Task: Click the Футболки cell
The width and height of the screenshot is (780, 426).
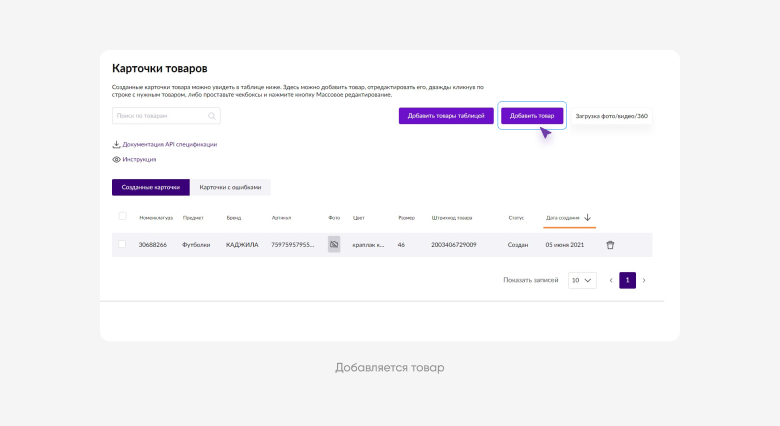Action: pos(196,245)
